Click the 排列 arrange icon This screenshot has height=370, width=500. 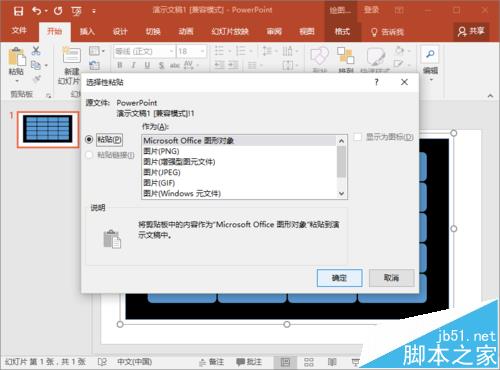pos(345,56)
